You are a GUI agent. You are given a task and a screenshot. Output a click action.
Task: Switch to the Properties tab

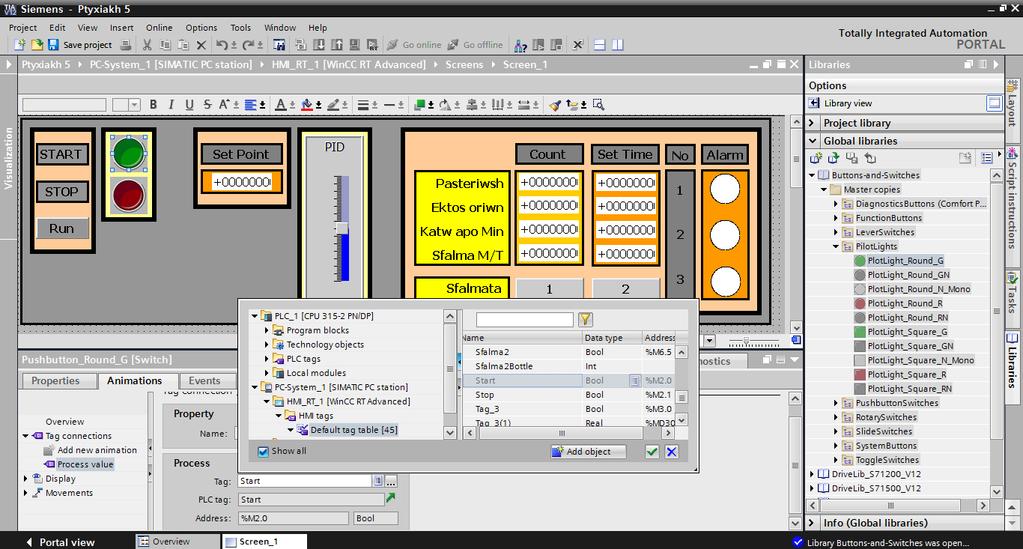click(55, 381)
